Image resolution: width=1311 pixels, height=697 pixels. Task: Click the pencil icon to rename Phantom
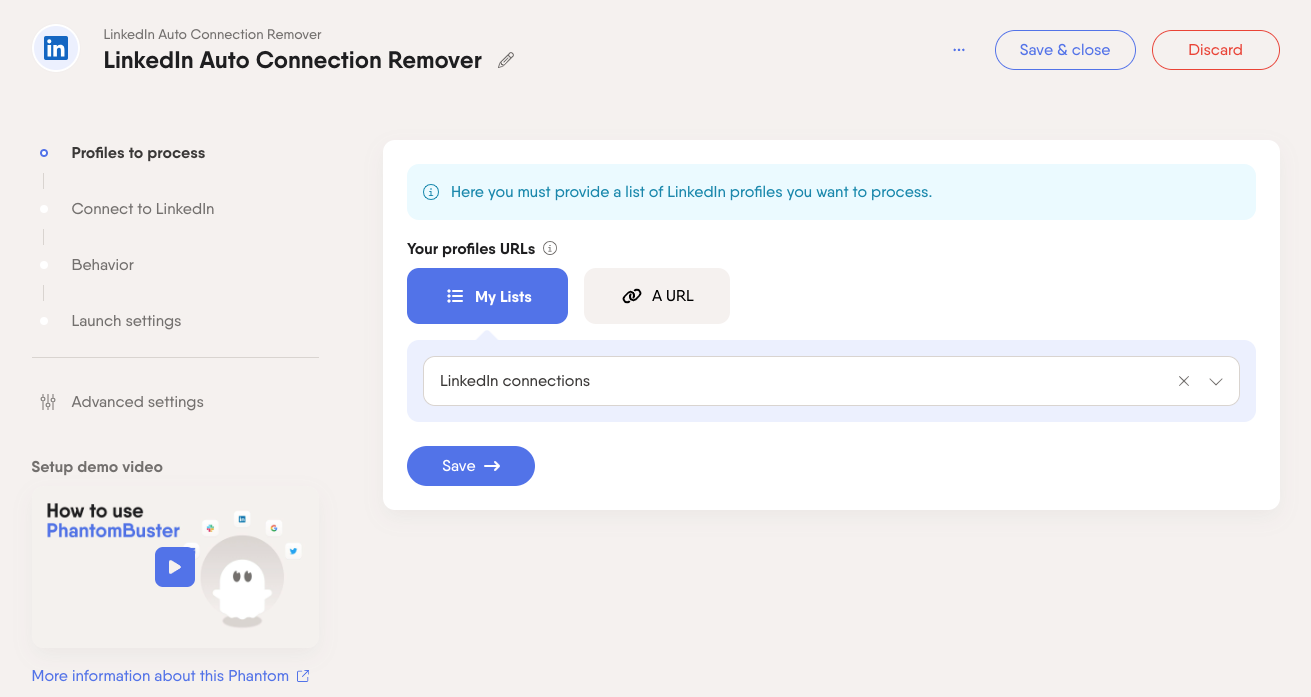[x=506, y=60]
